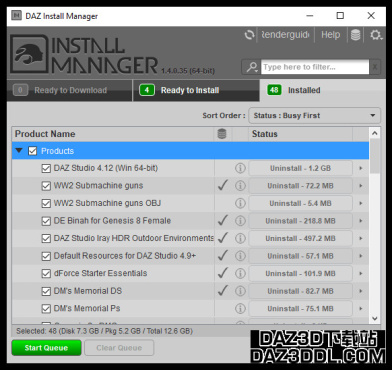Expand options arrow for WW2 Submachine guns OBJ
This screenshot has width=392, height=370.
pyautogui.click(x=361, y=203)
